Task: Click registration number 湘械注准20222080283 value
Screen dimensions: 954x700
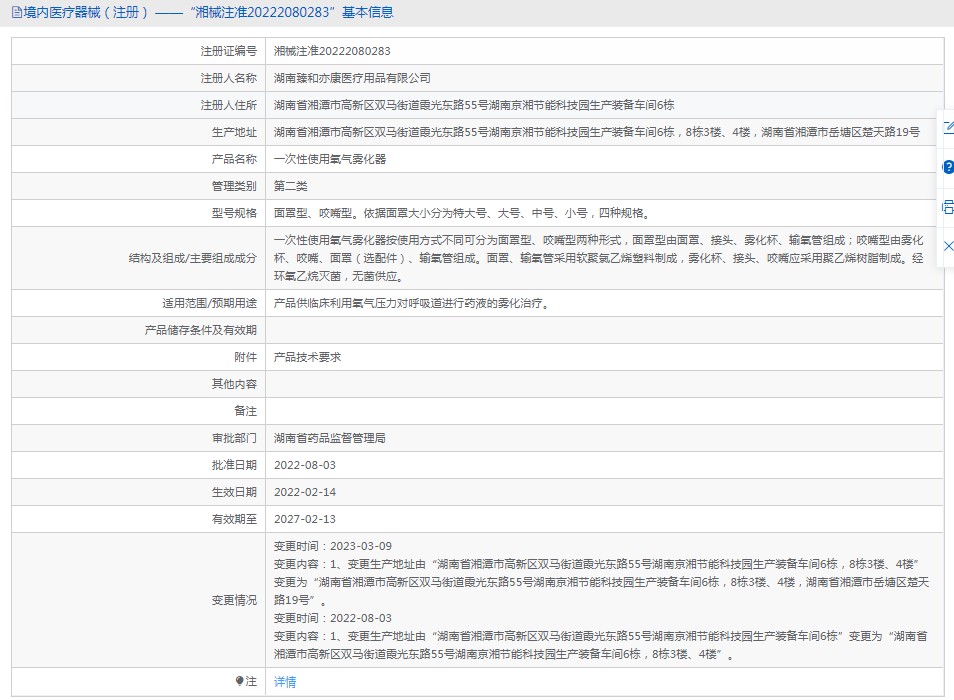Action: (x=332, y=51)
